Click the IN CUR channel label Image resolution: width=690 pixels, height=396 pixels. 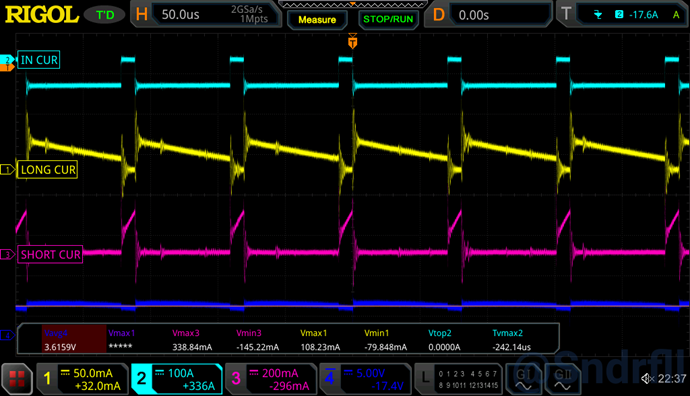coord(39,60)
